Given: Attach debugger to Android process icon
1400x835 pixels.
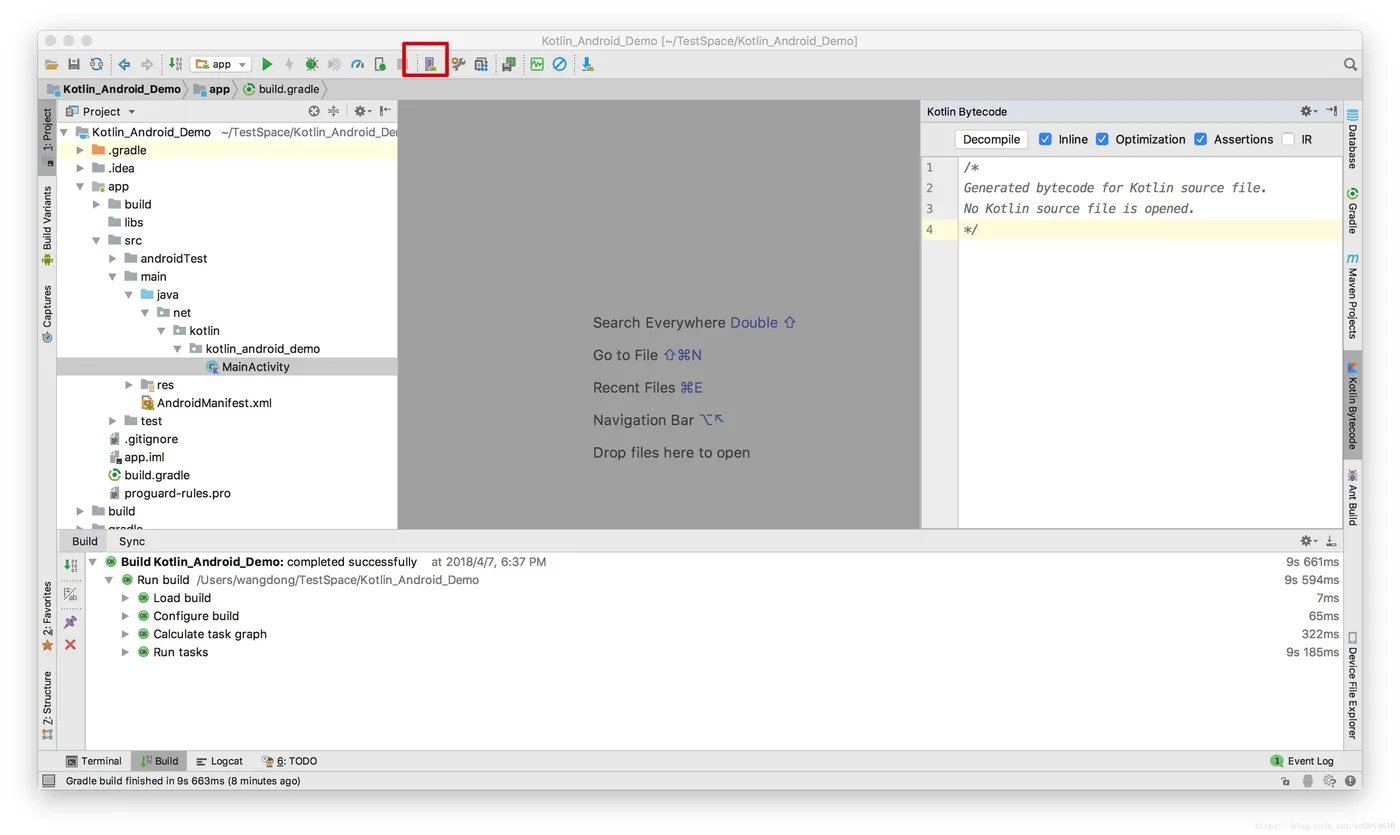Looking at the screenshot, I should tap(380, 64).
